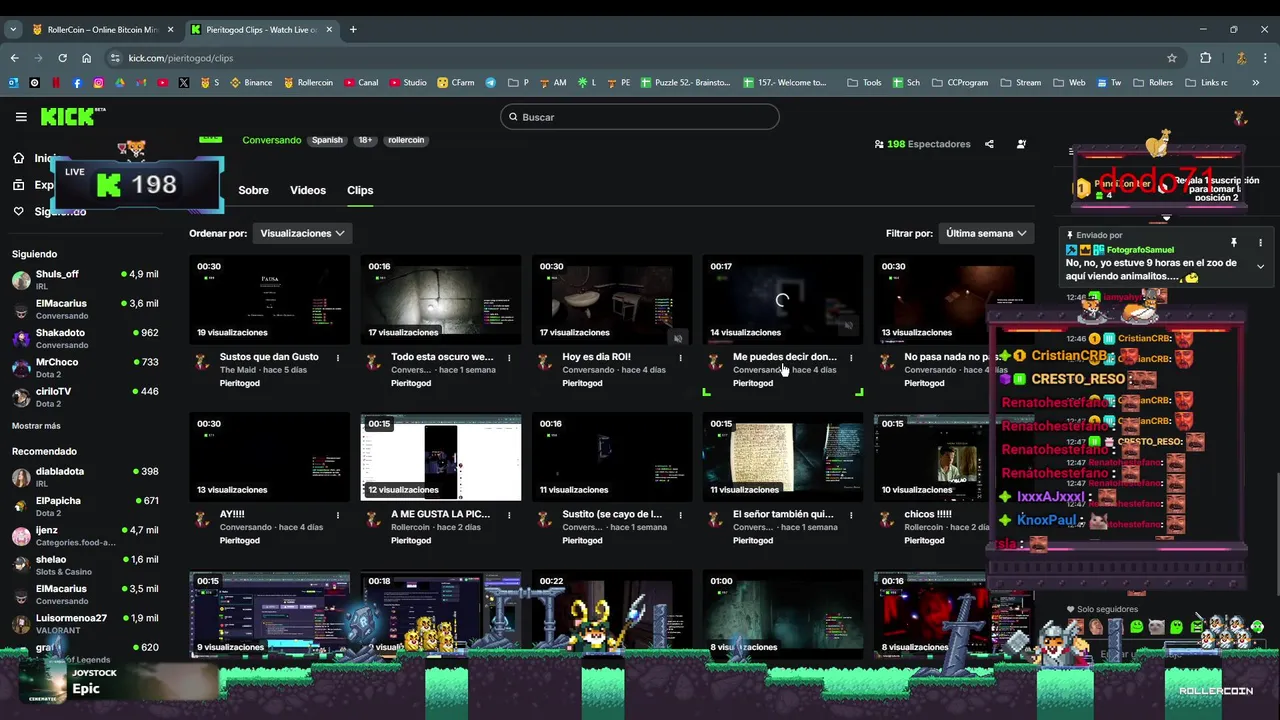The height and width of the screenshot is (720, 1280).
Task: Open the Studio bookmark
Action: [408, 83]
